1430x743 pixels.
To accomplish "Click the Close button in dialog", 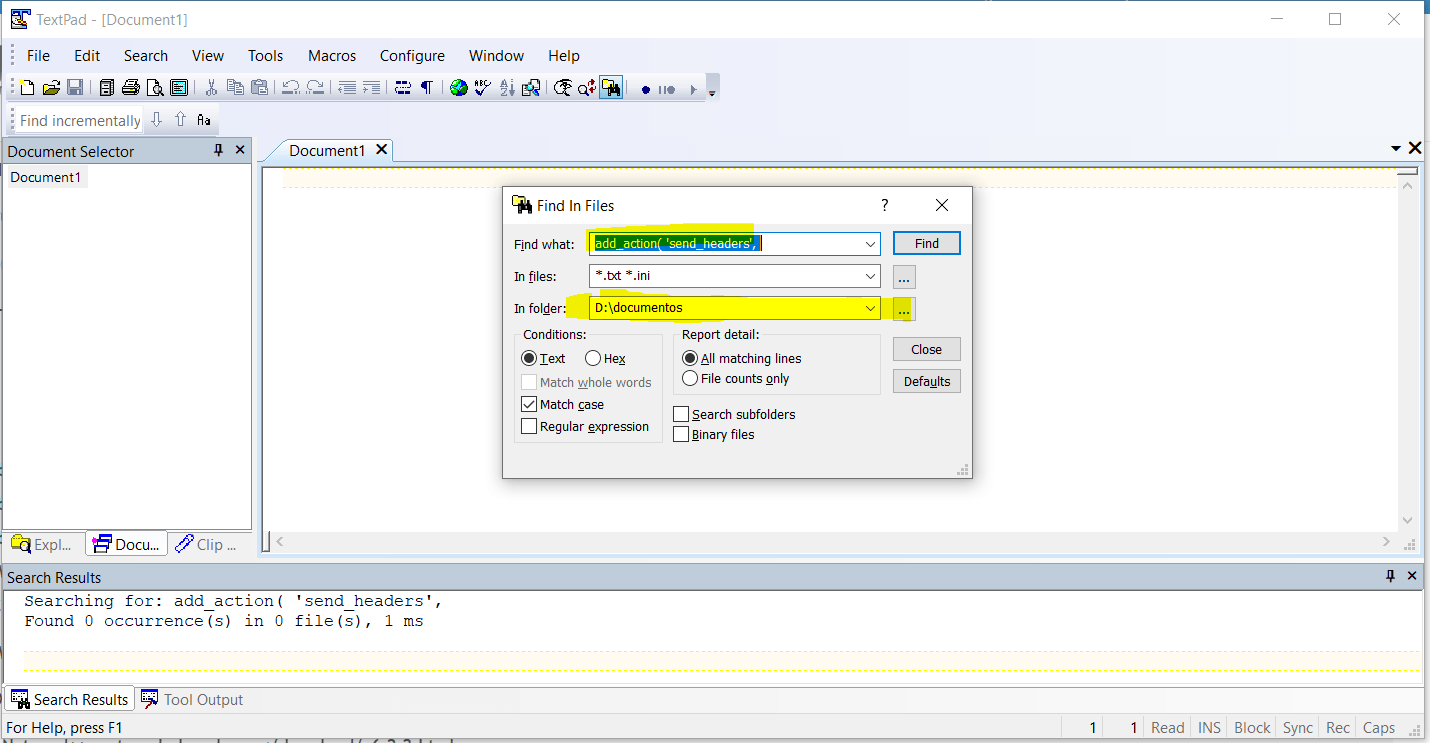I will [927, 349].
